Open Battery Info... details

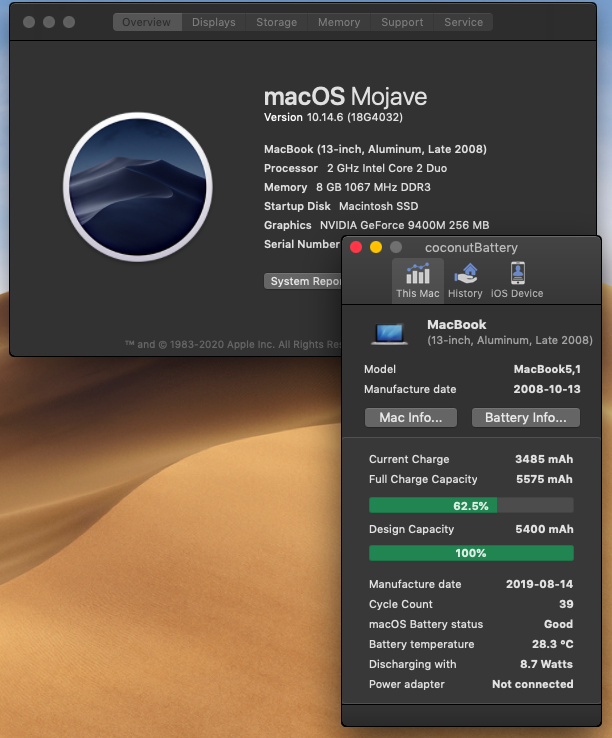(x=526, y=417)
